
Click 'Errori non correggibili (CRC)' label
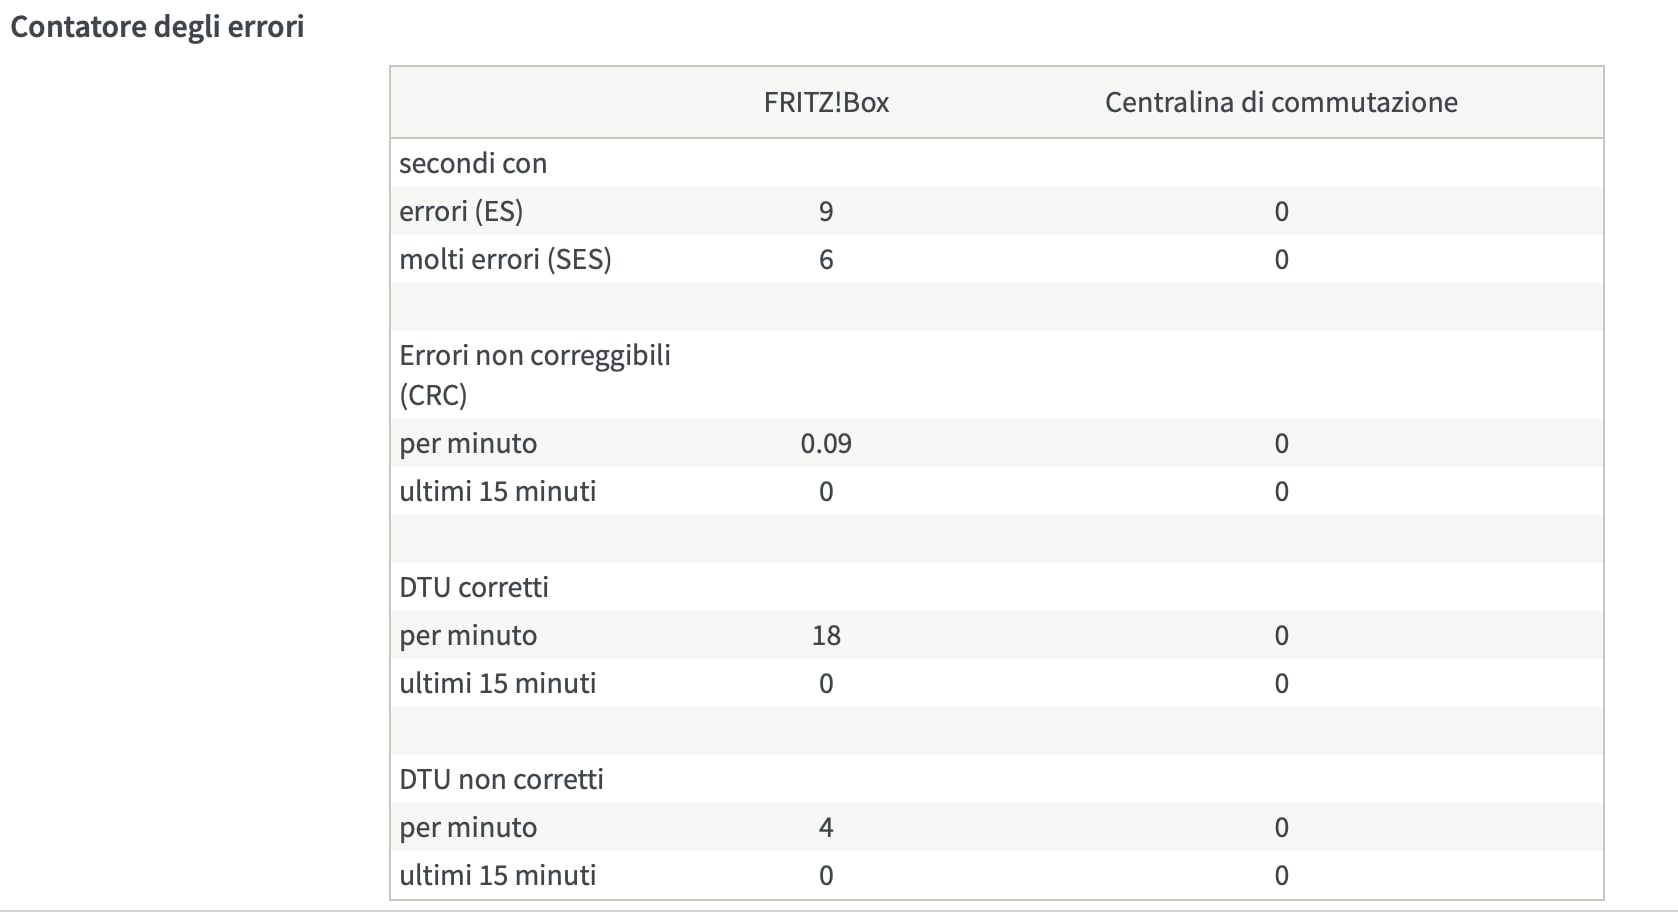[535, 375]
